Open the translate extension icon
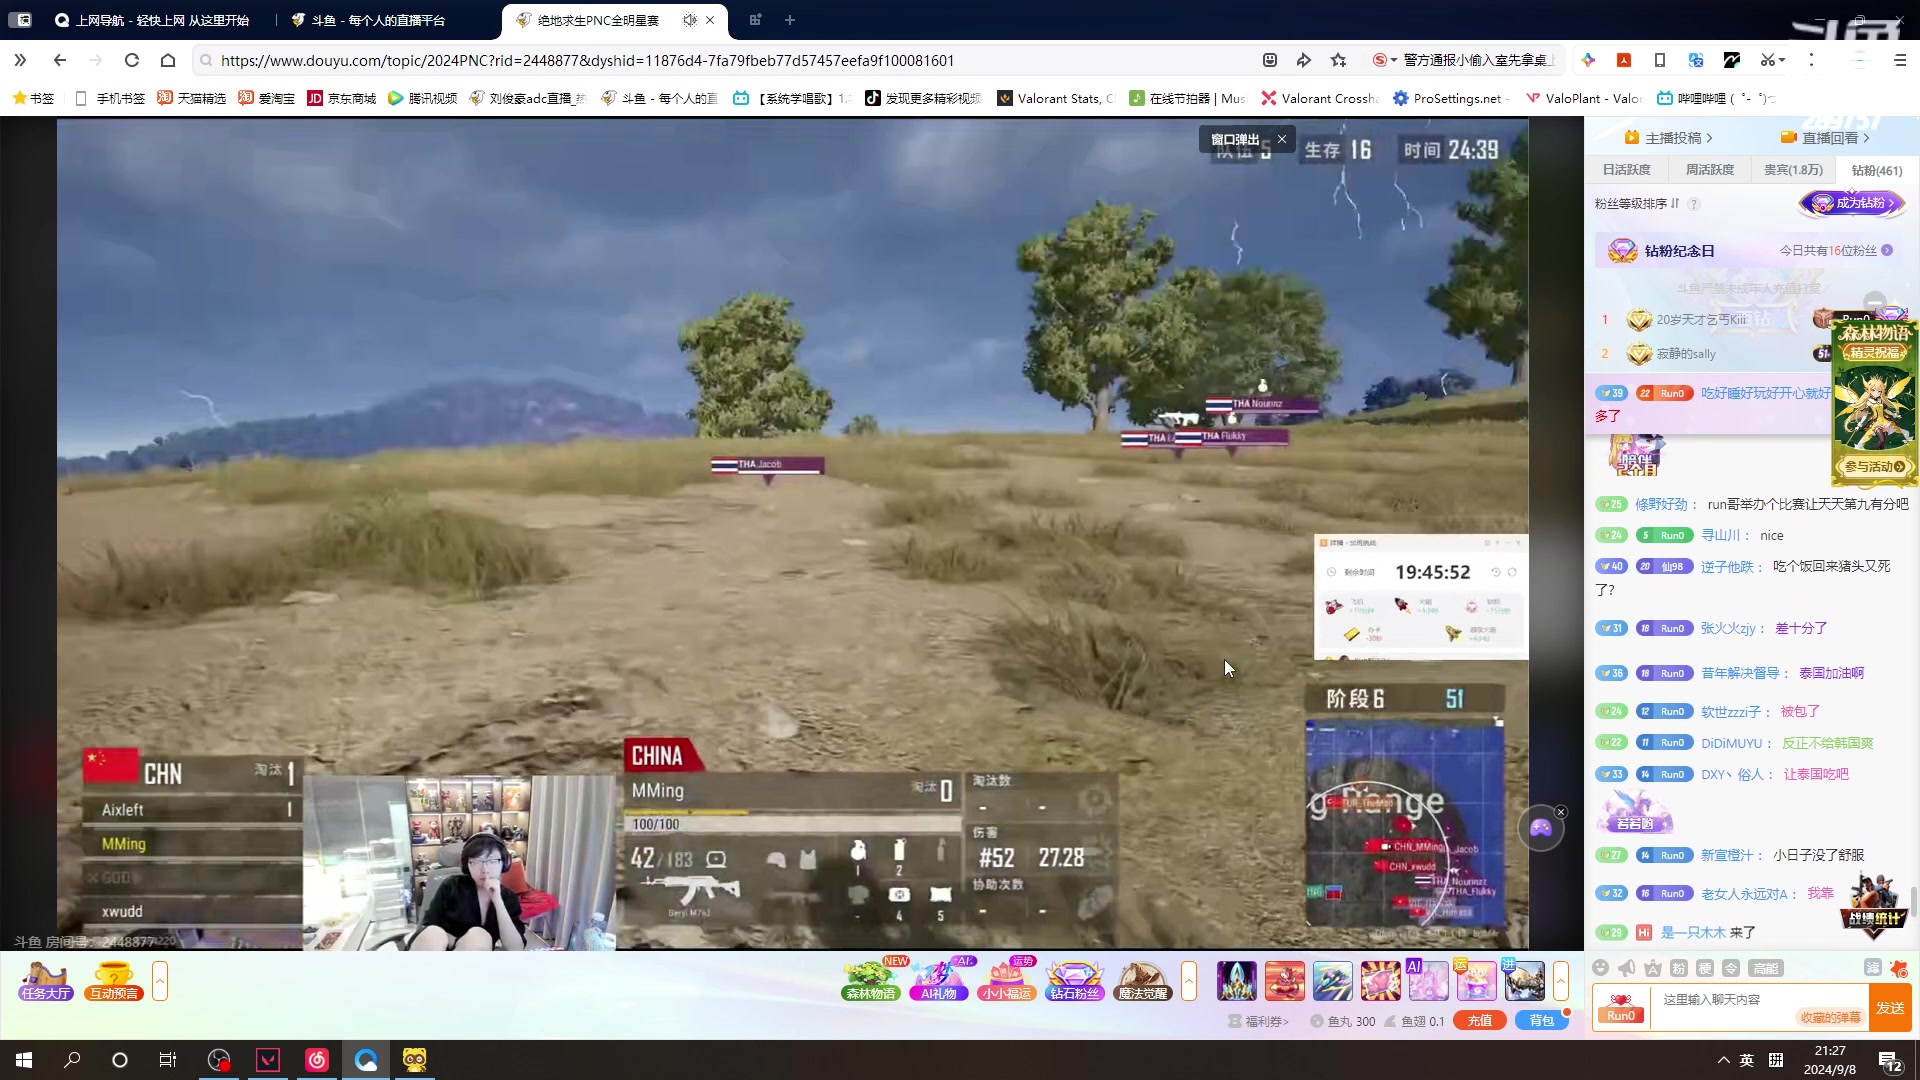The height and width of the screenshot is (1080, 1920). tap(1696, 60)
